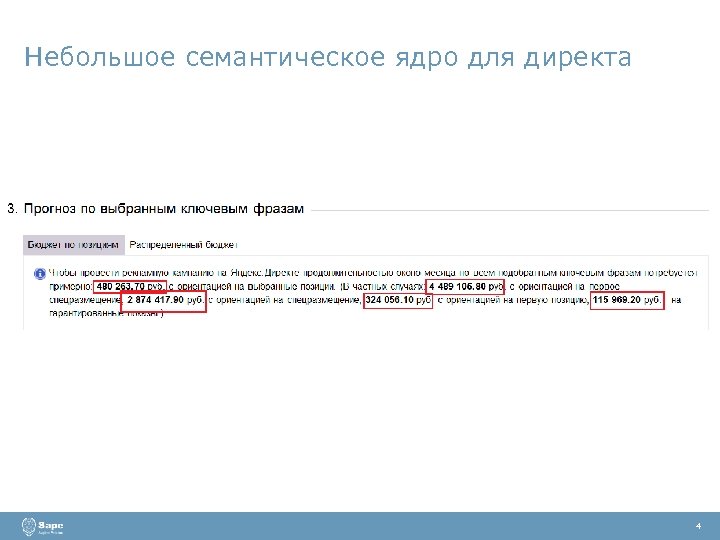Viewport: 720px width, 540px height.
Task: Click the Sape logo in the footer
Action: tap(42, 526)
